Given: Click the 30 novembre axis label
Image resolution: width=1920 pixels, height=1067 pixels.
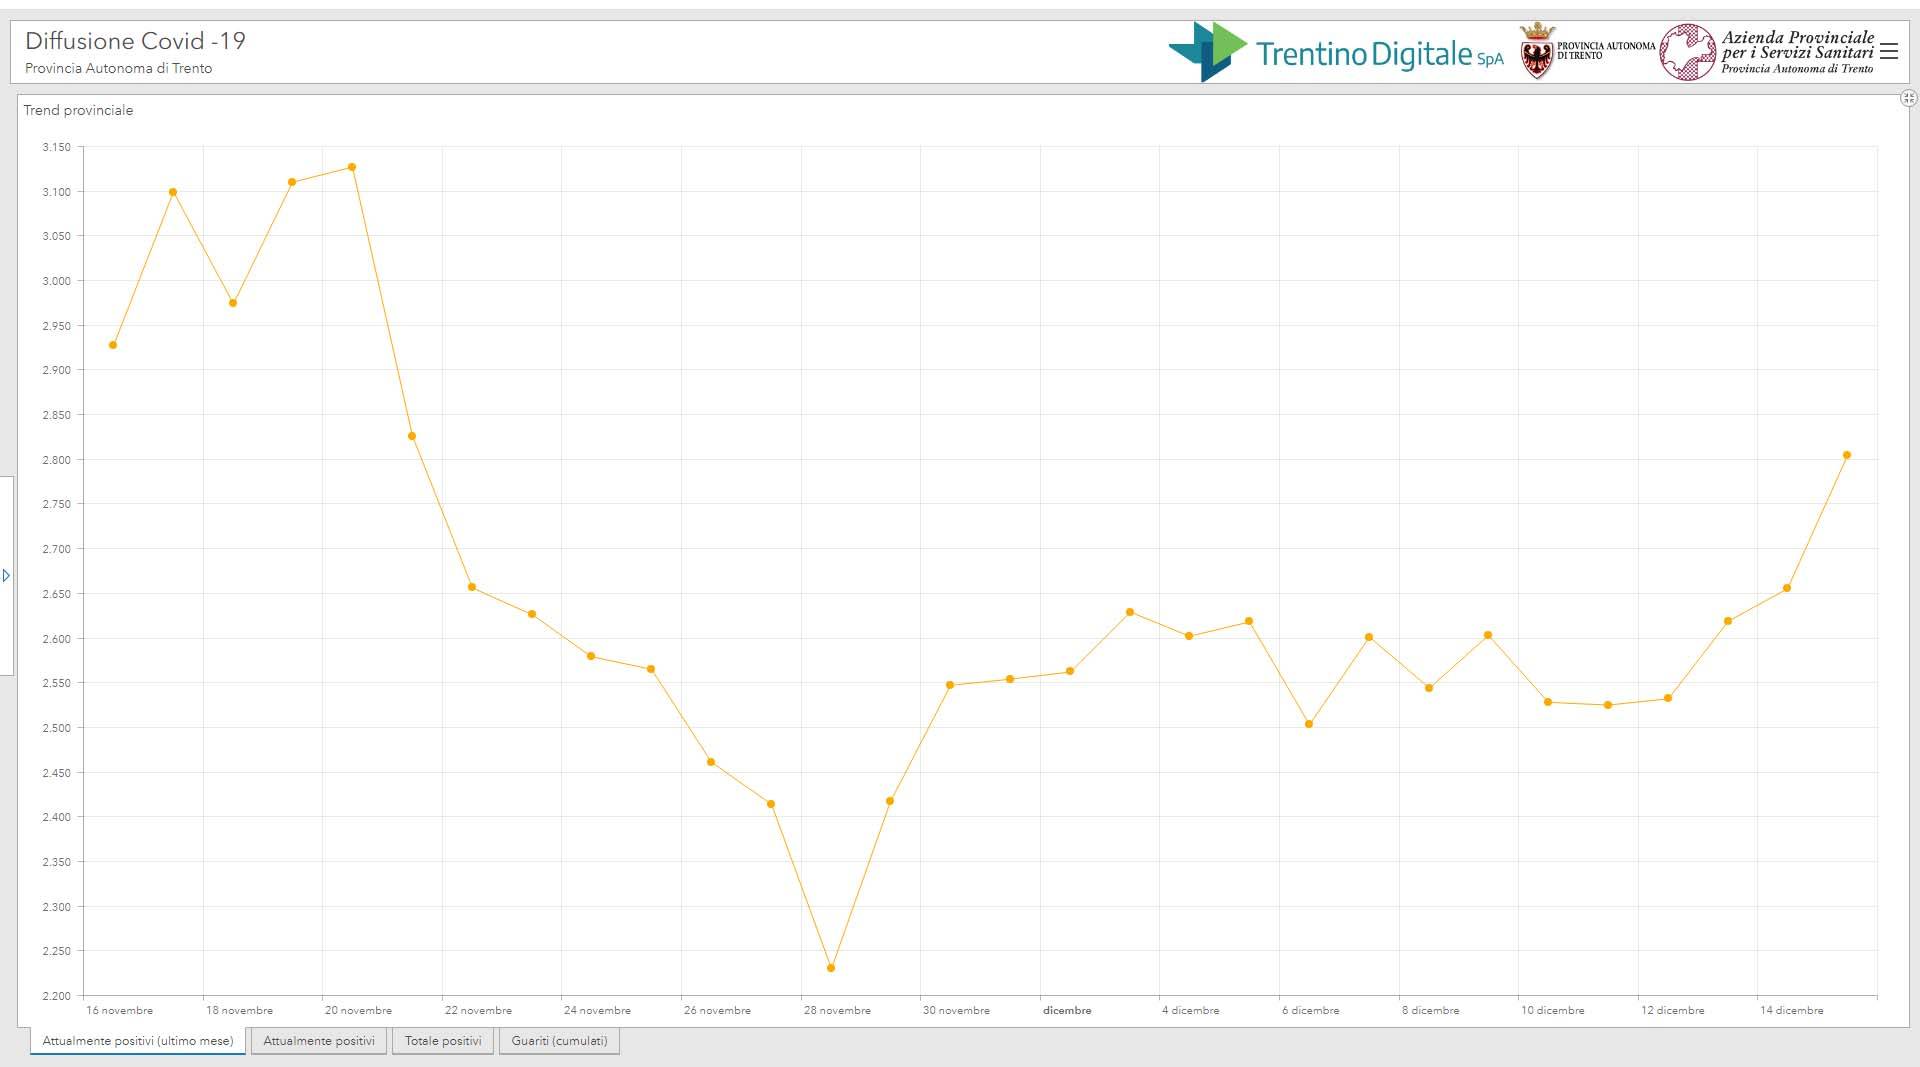Looking at the screenshot, I should (956, 1010).
